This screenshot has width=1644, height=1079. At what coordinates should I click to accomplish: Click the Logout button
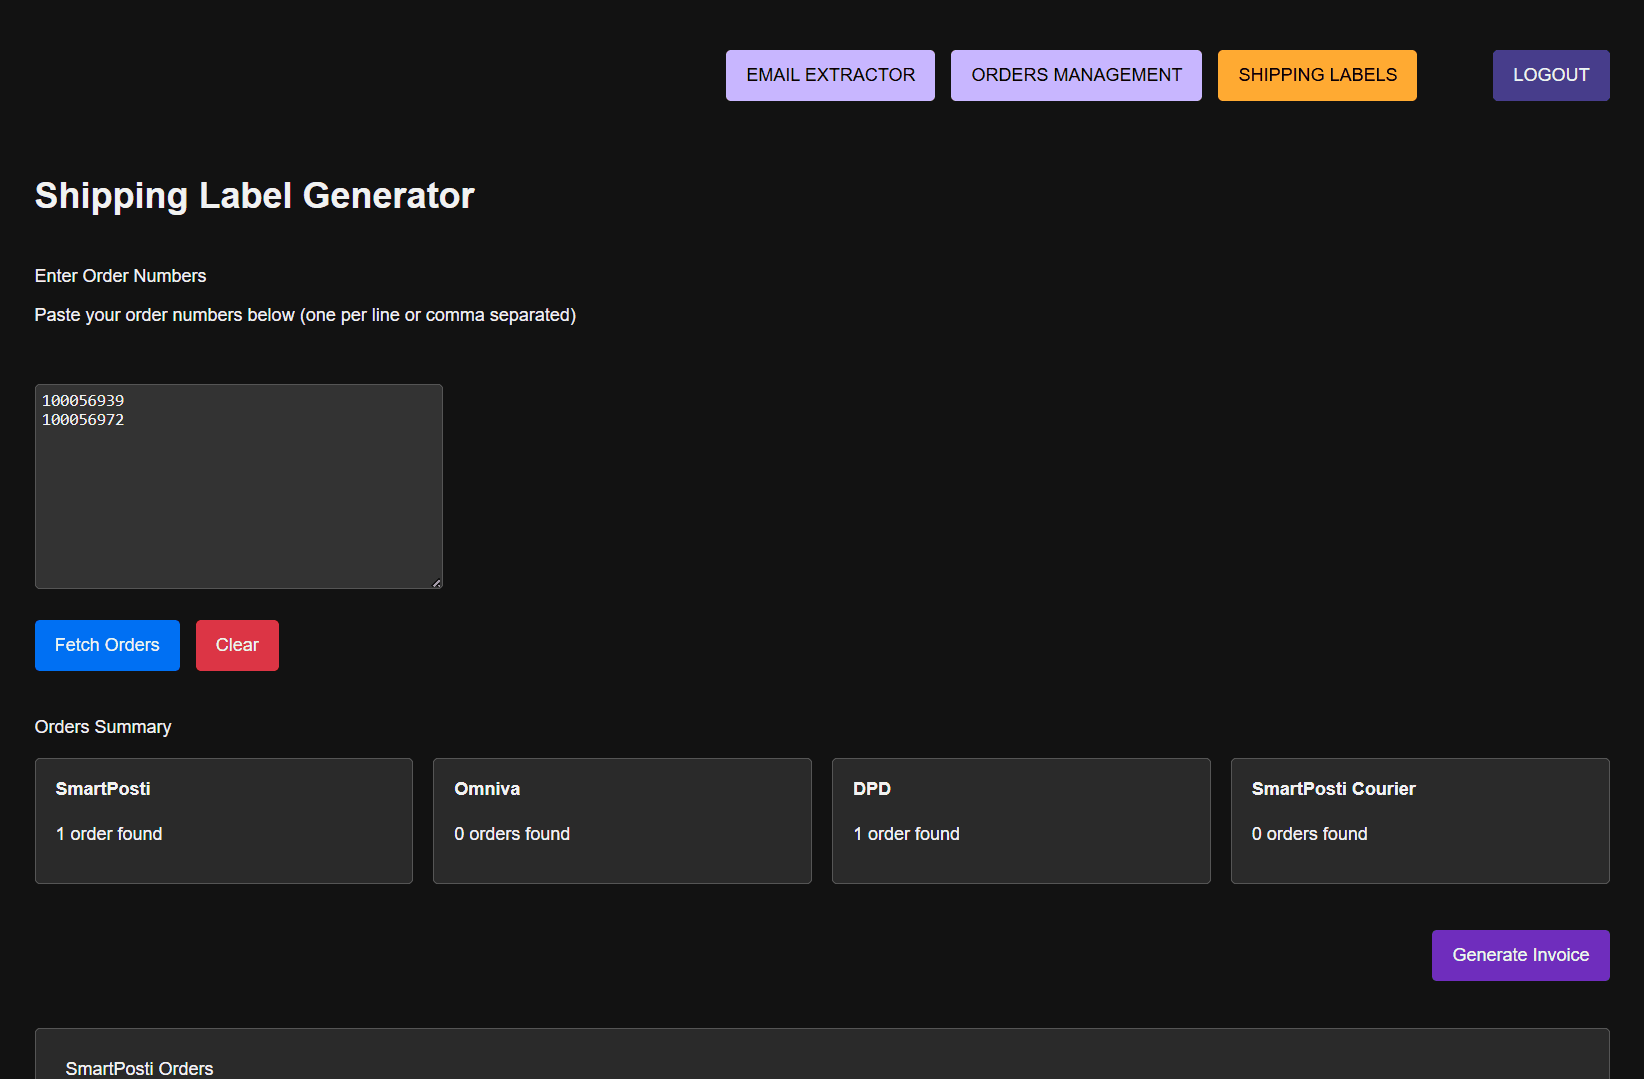pyautogui.click(x=1551, y=74)
